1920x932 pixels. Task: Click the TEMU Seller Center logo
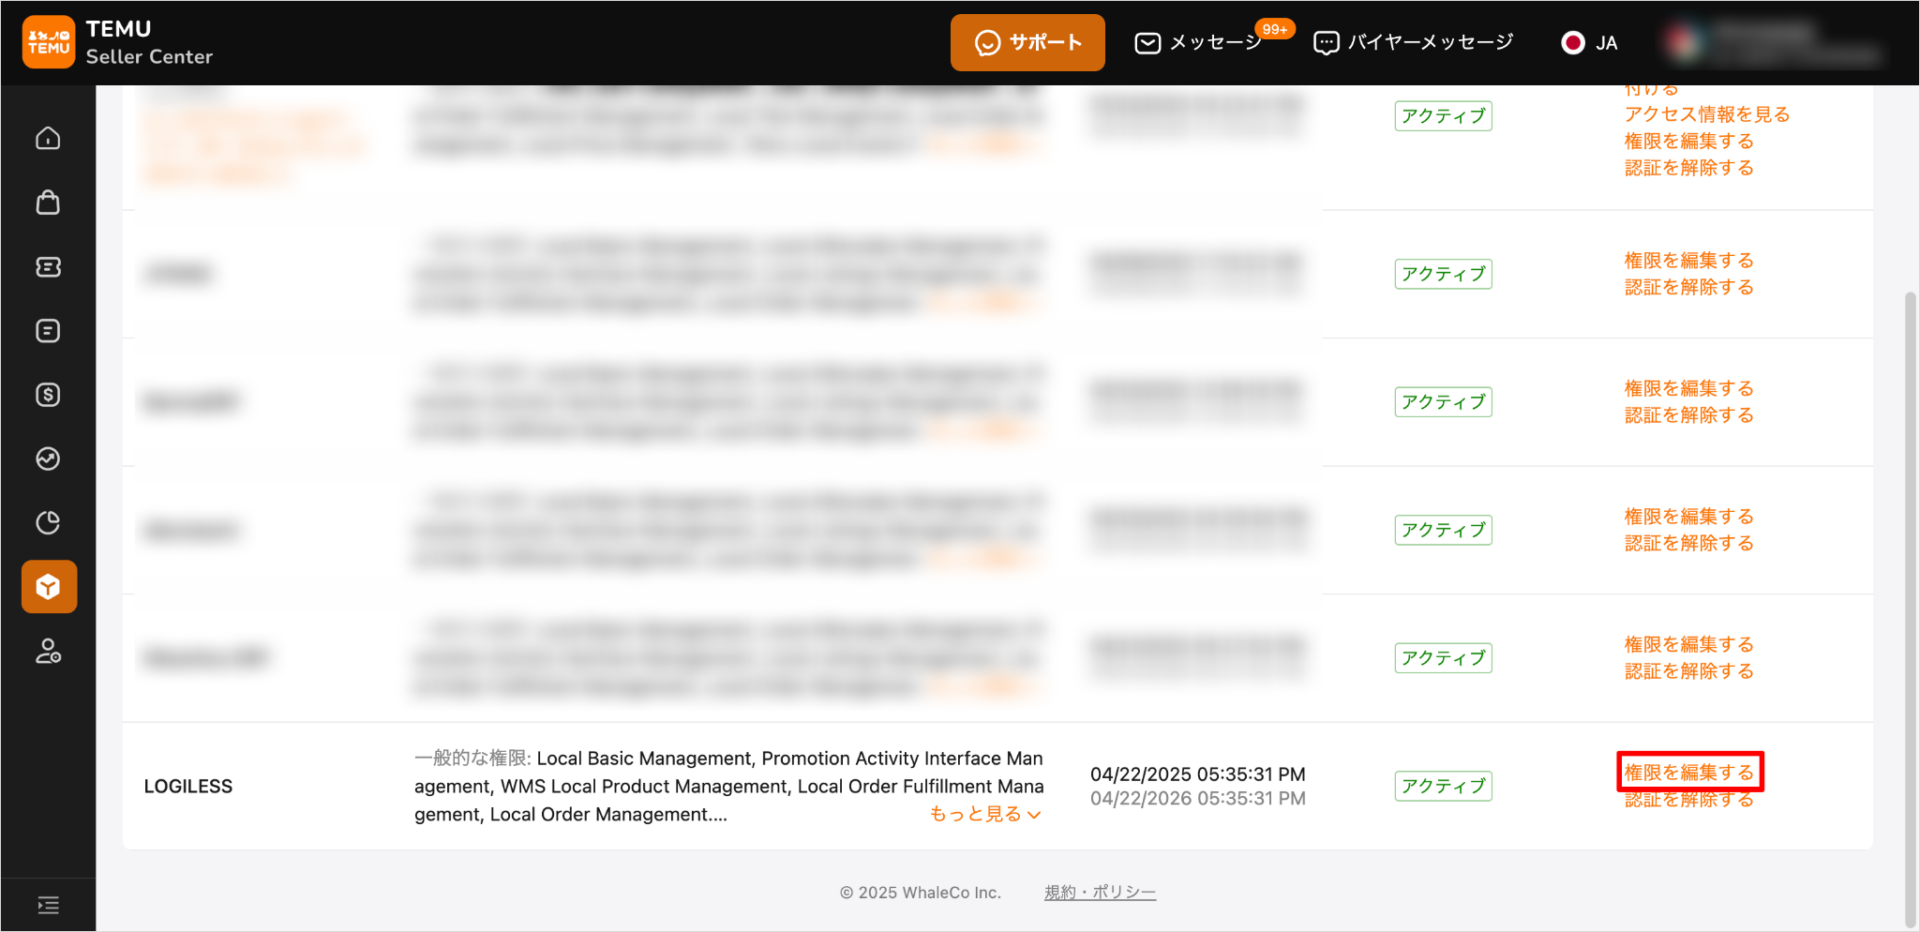[118, 42]
